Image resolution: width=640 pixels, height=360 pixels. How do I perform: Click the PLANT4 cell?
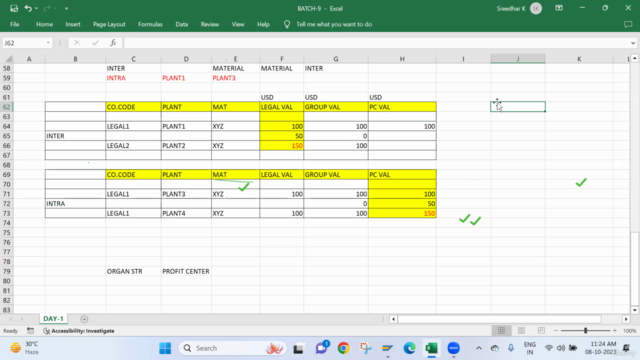186,213
